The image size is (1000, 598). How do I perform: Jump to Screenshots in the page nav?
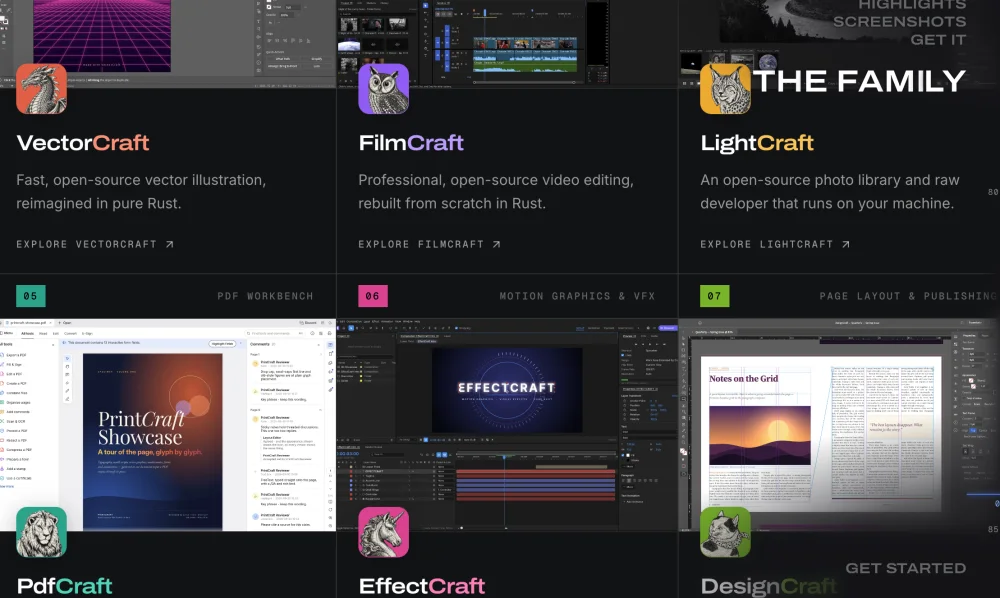(x=899, y=21)
